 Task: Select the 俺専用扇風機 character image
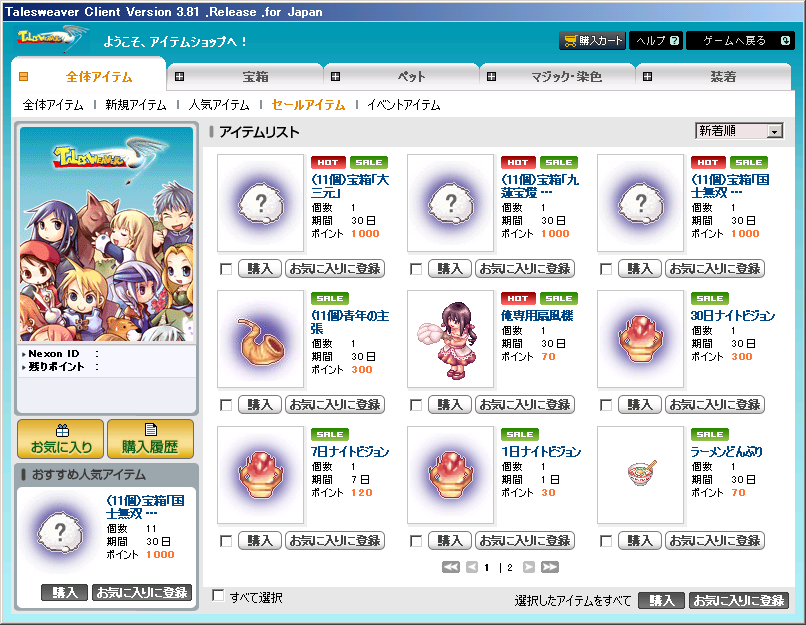click(x=450, y=339)
